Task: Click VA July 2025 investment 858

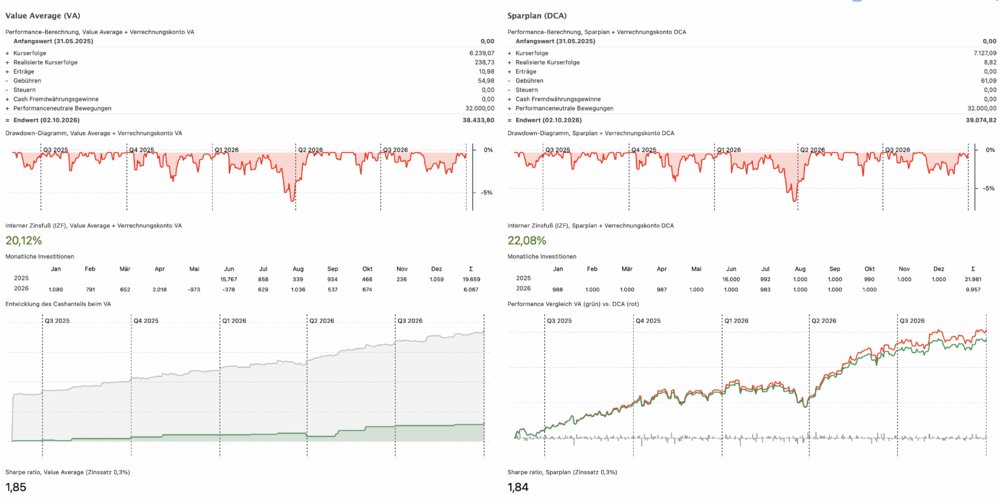Action: click(x=263, y=279)
